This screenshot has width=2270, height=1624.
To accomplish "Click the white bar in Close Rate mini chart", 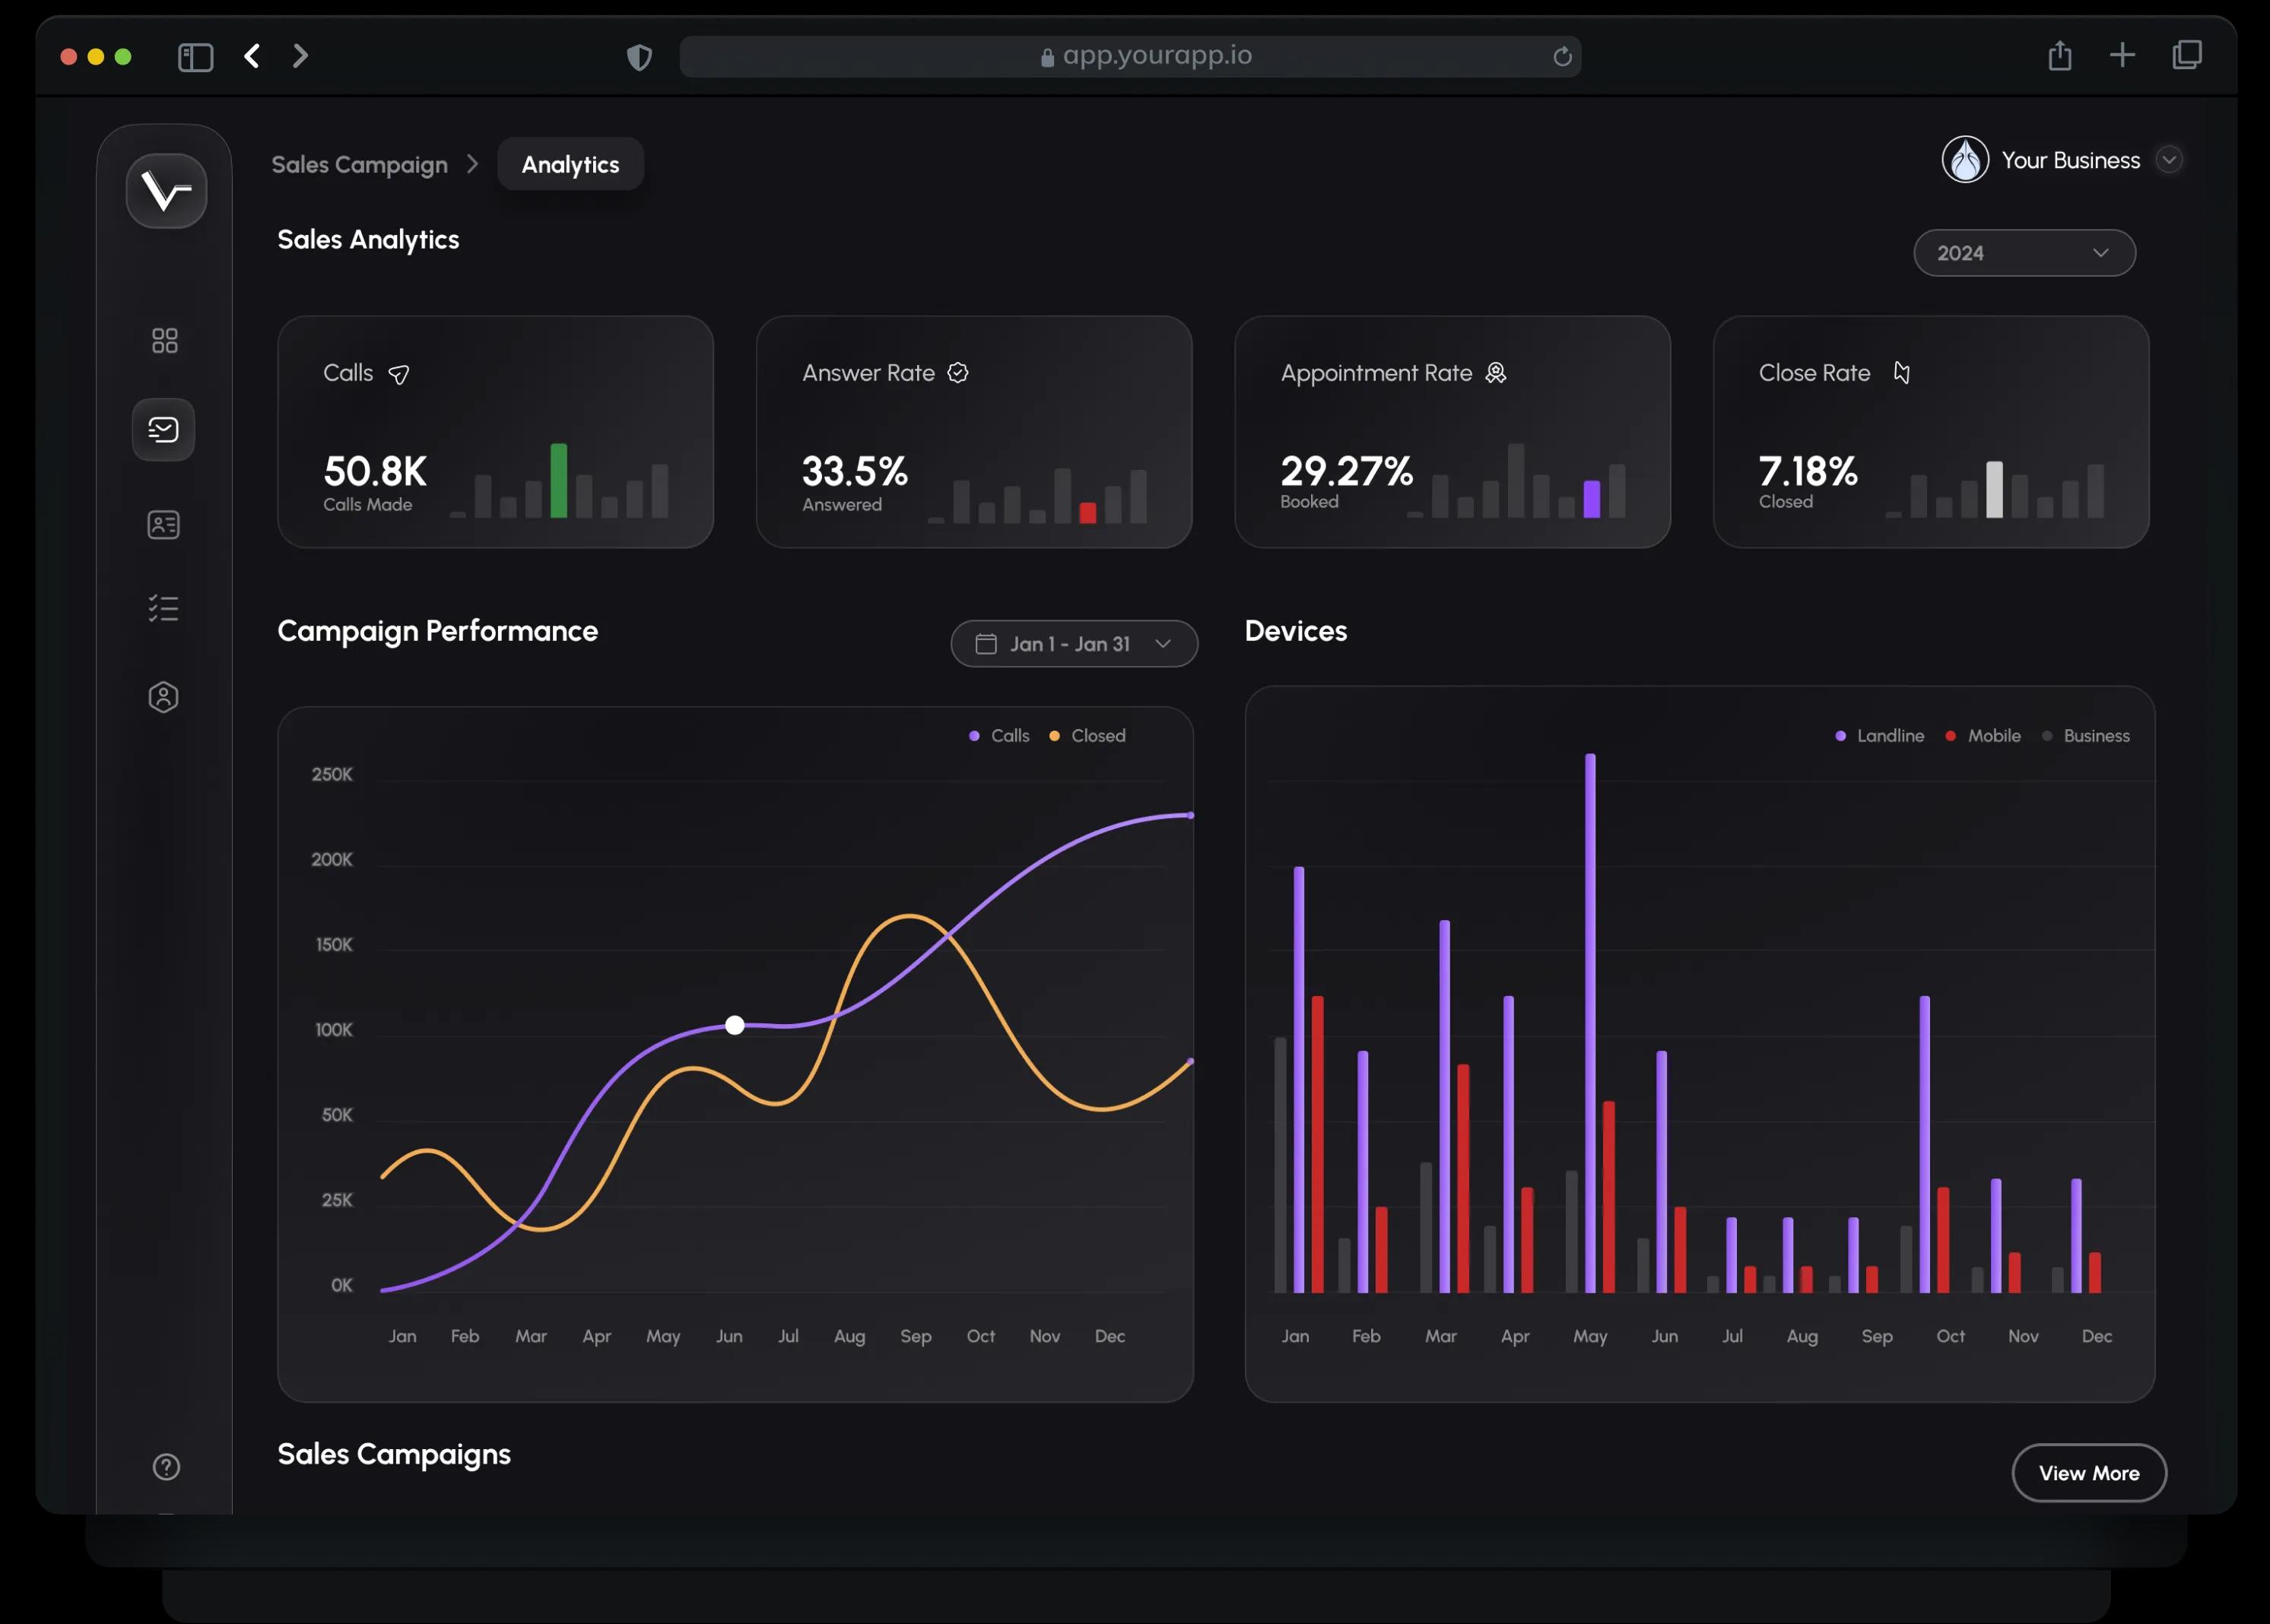I will tap(1994, 490).
